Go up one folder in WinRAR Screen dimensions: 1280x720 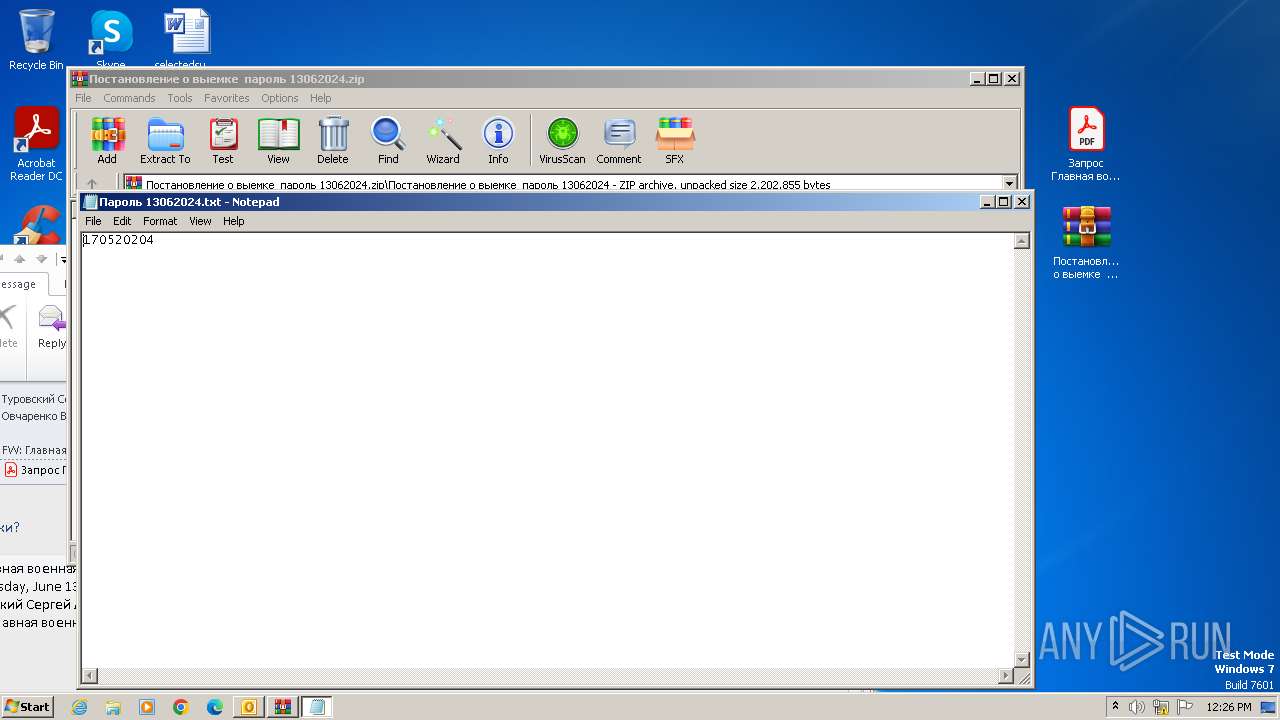click(x=92, y=184)
